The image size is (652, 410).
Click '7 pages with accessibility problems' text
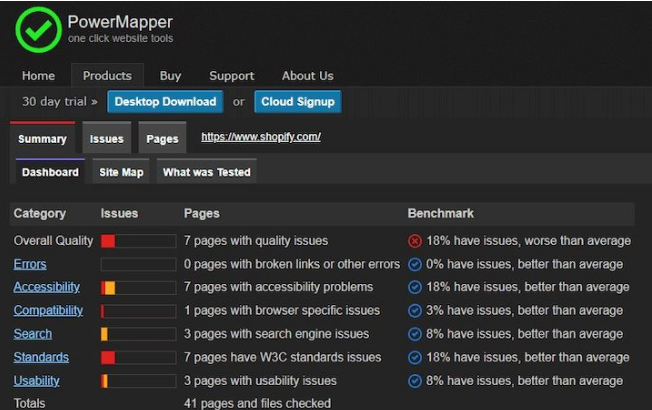point(279,287)
